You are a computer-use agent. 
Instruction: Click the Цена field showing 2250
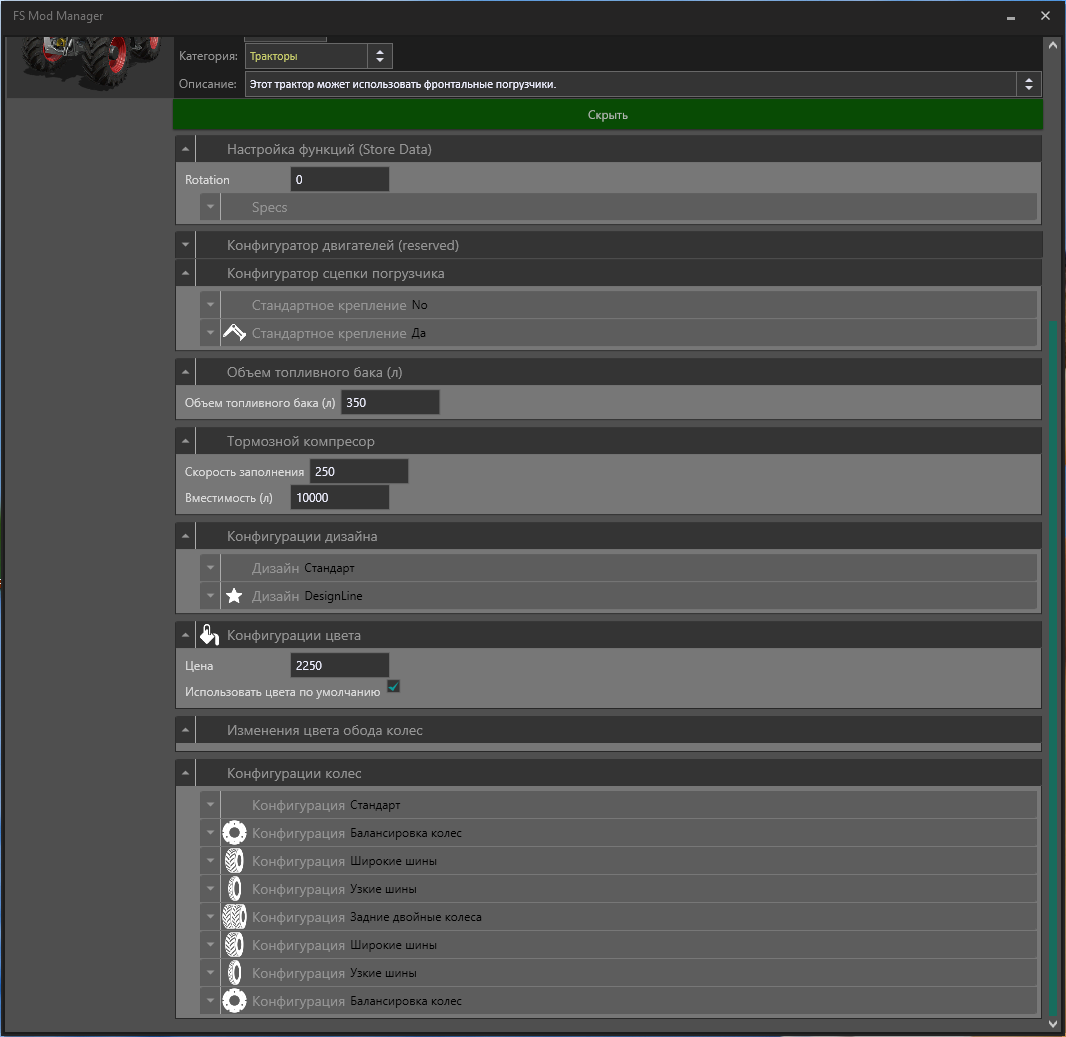pos(339,666)
